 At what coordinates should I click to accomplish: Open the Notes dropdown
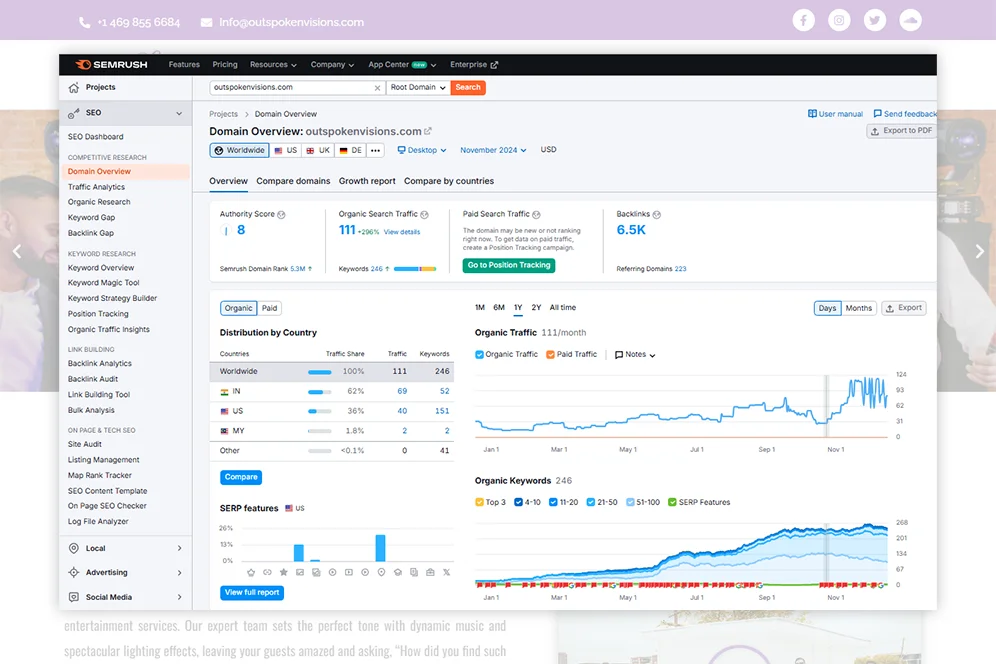coord(635,355)
